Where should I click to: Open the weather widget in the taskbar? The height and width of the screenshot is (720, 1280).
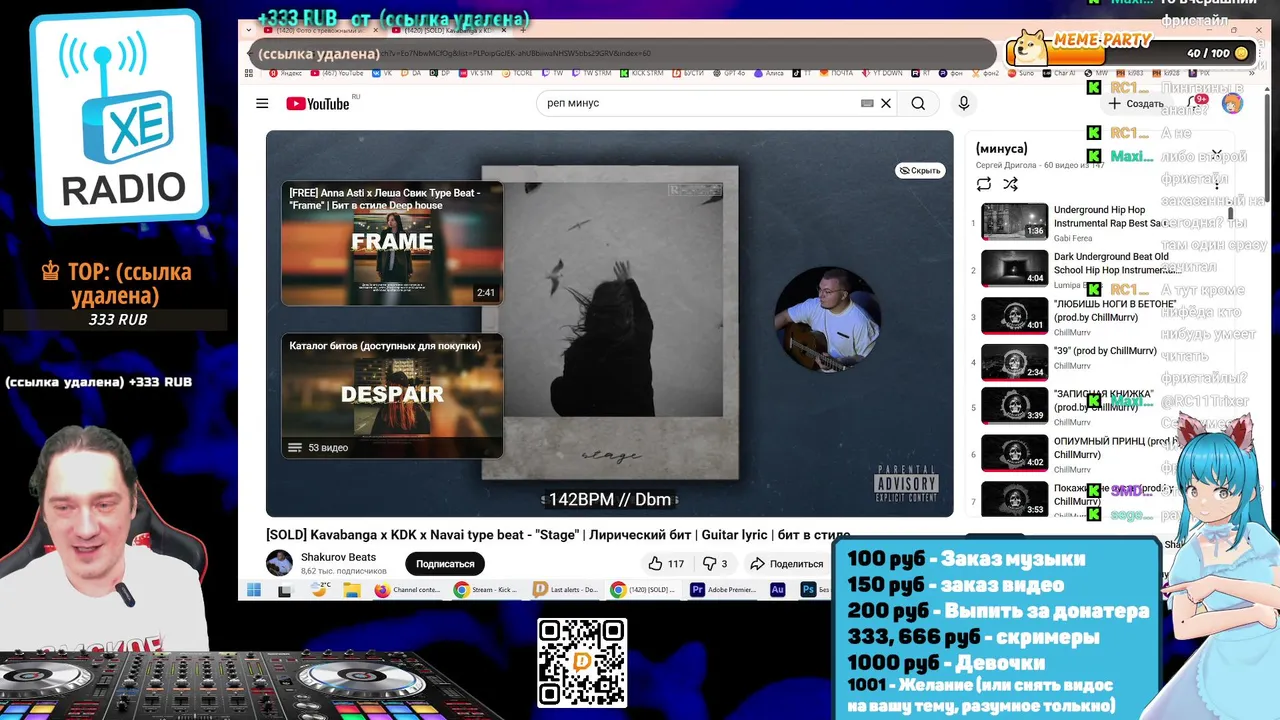coord(319,590)
